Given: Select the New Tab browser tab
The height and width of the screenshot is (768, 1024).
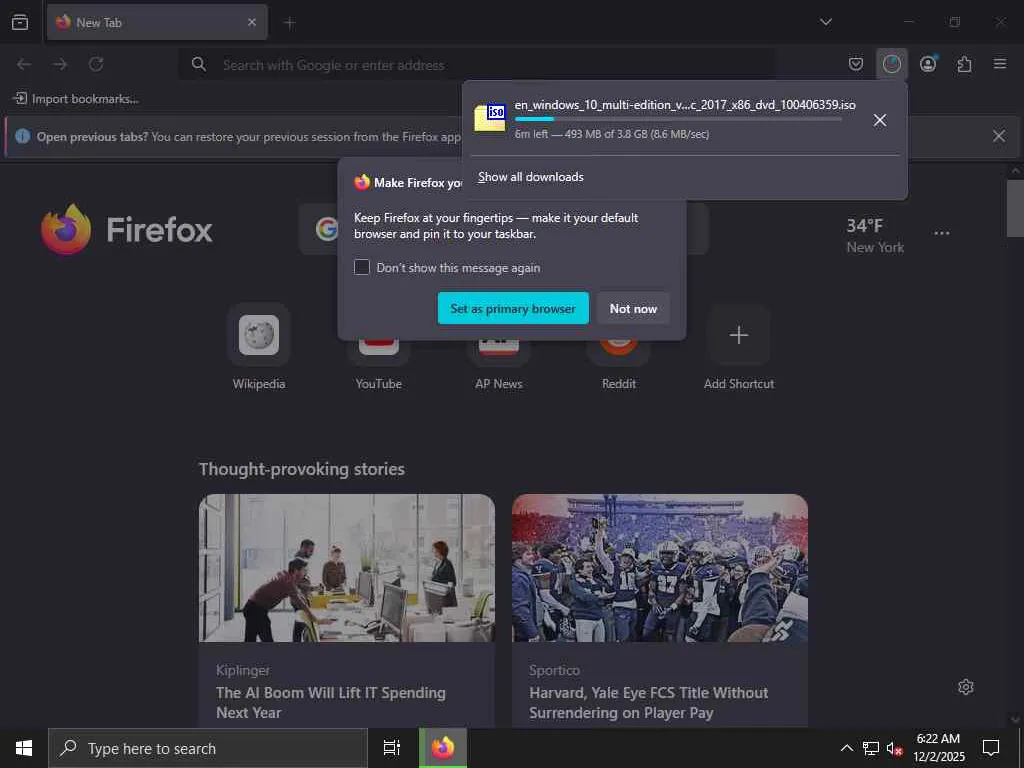Looking at the screenshot, I should pos(157,22).
